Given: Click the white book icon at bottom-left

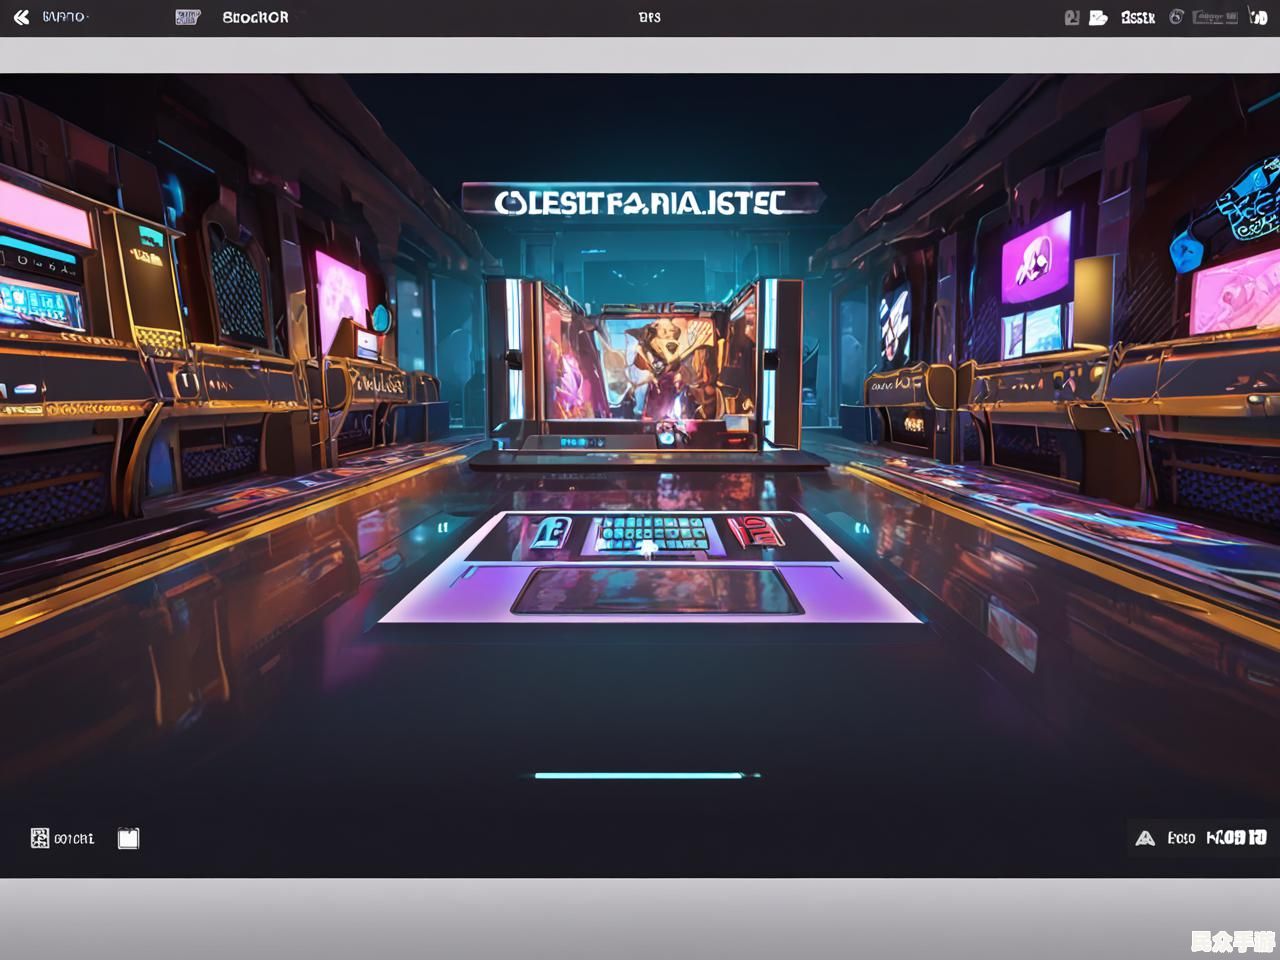Looking at the screenshot, I should [x=128, y=838].
